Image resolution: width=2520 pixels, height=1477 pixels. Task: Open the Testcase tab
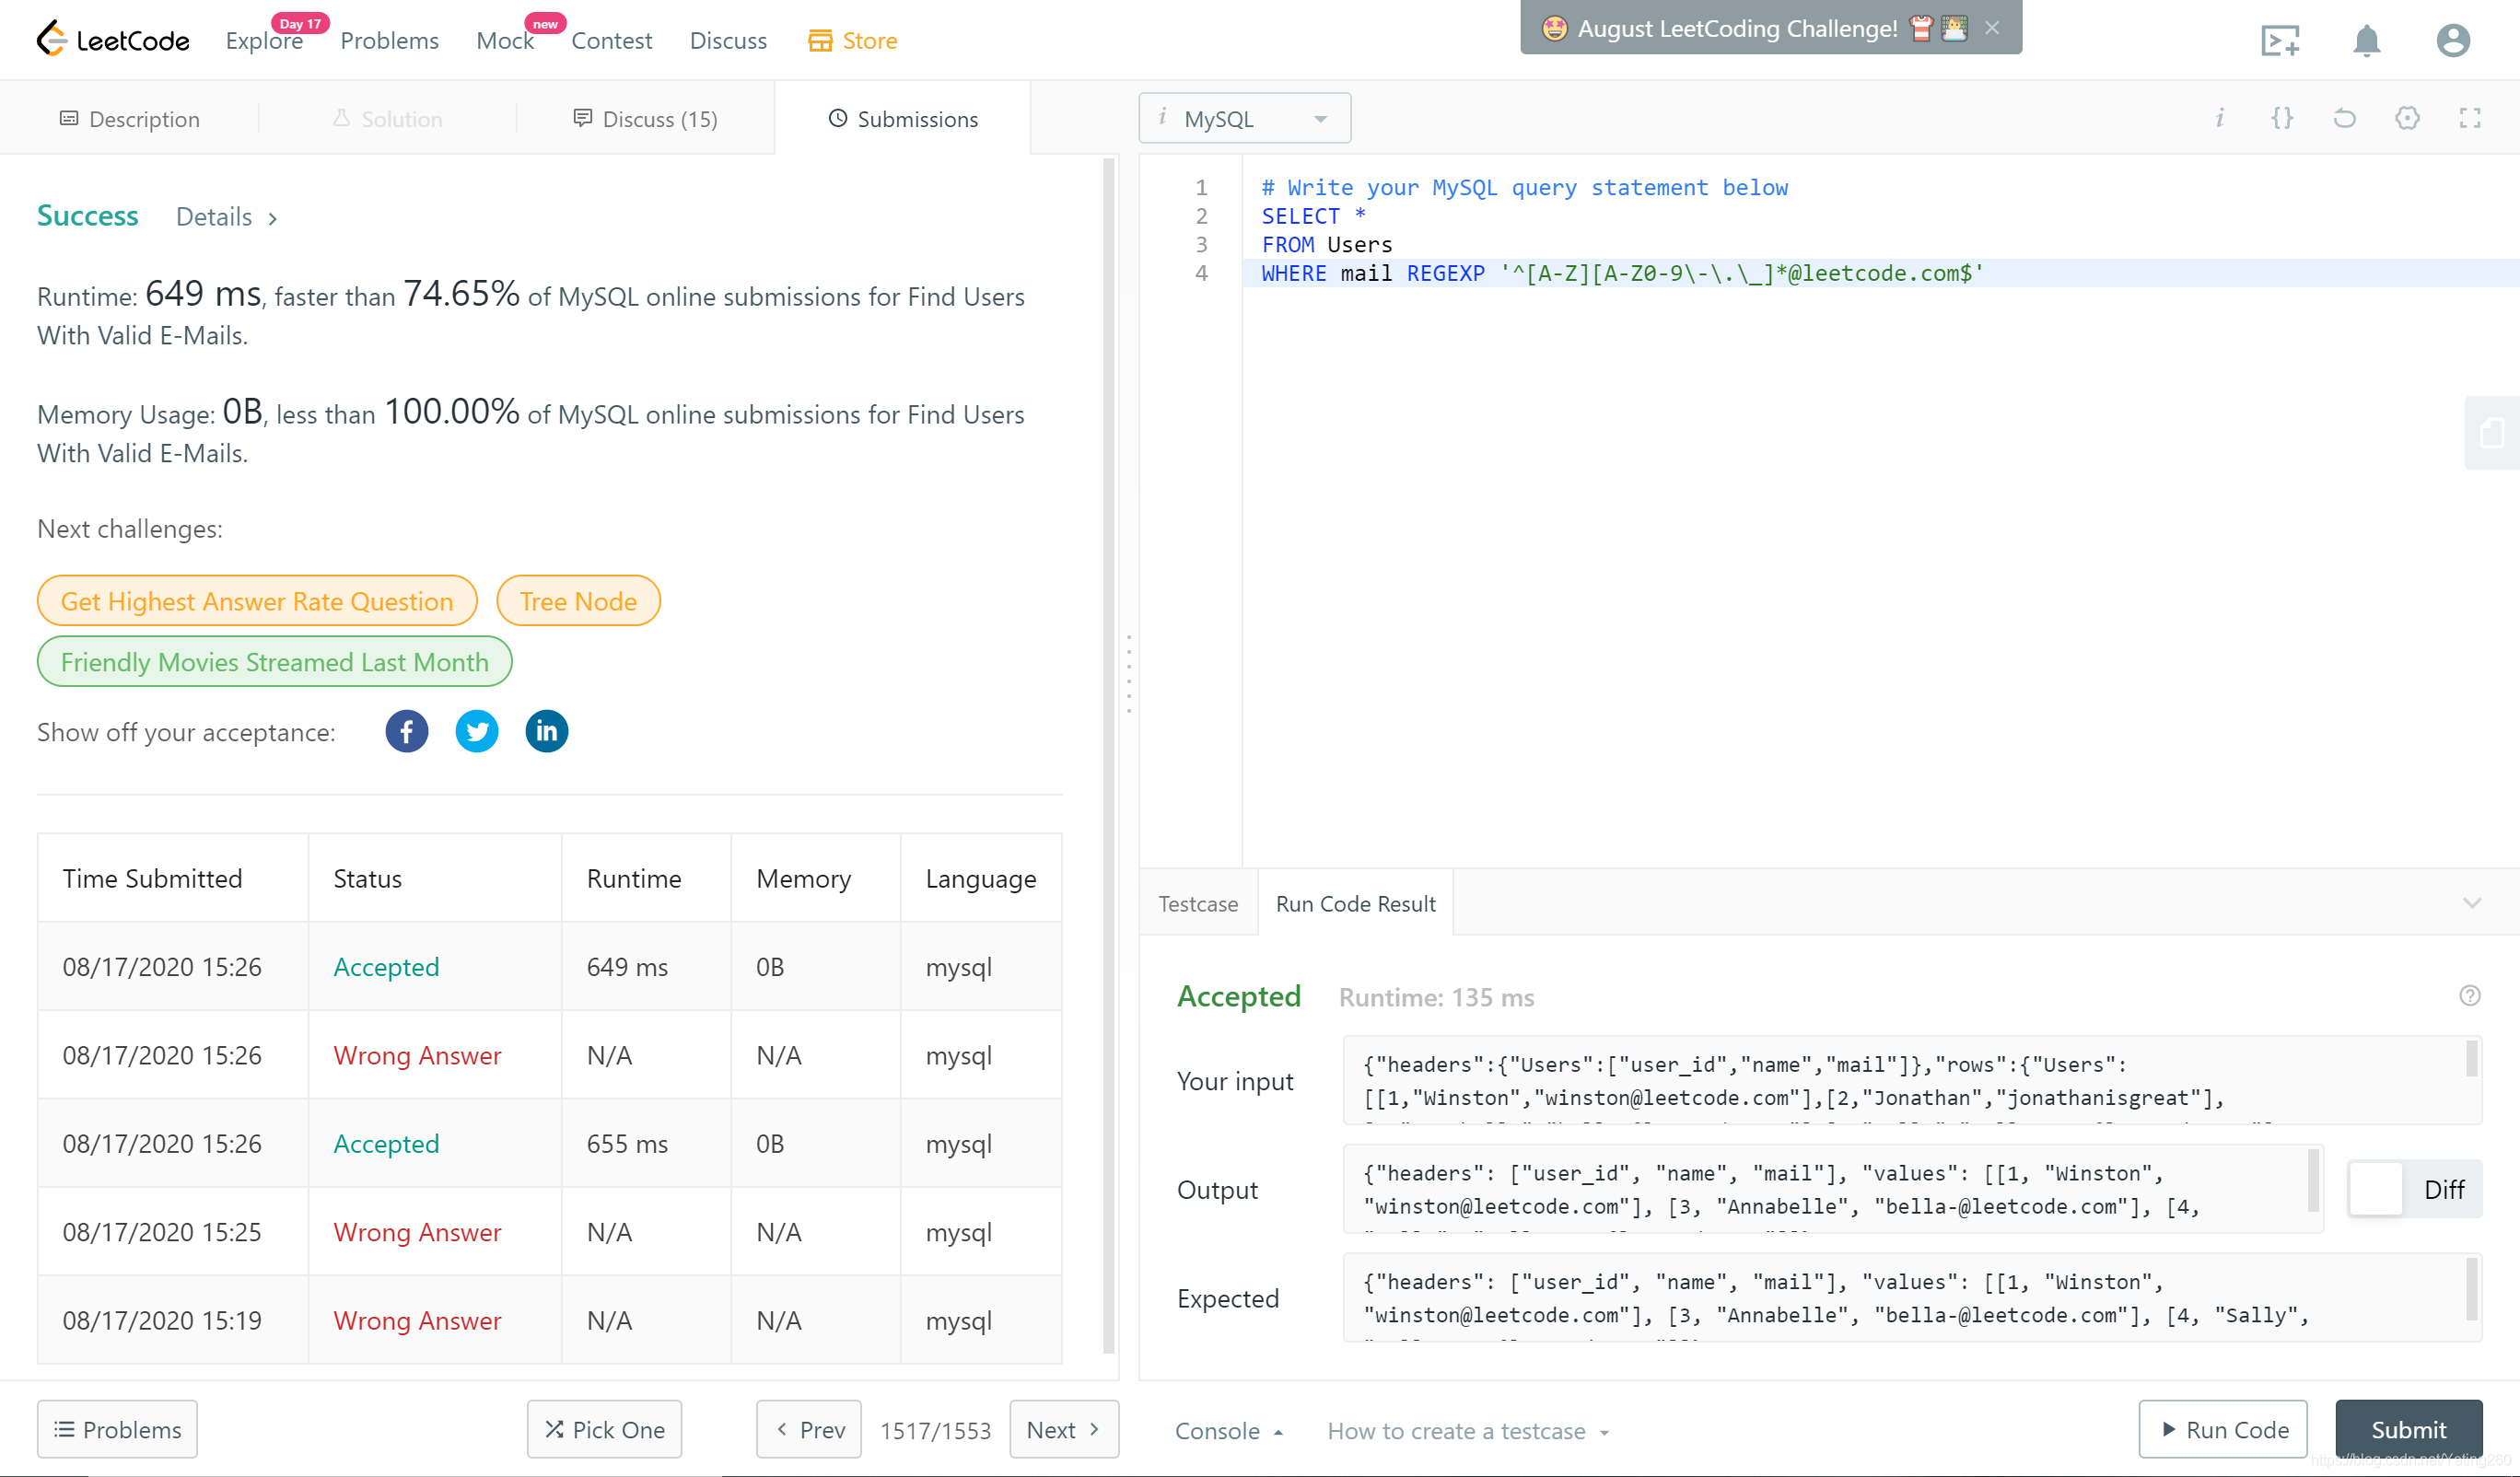pos(1198,904)
